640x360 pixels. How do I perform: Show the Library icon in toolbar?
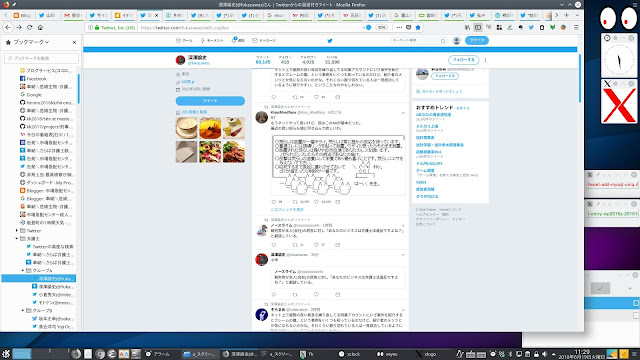point(467,27)
